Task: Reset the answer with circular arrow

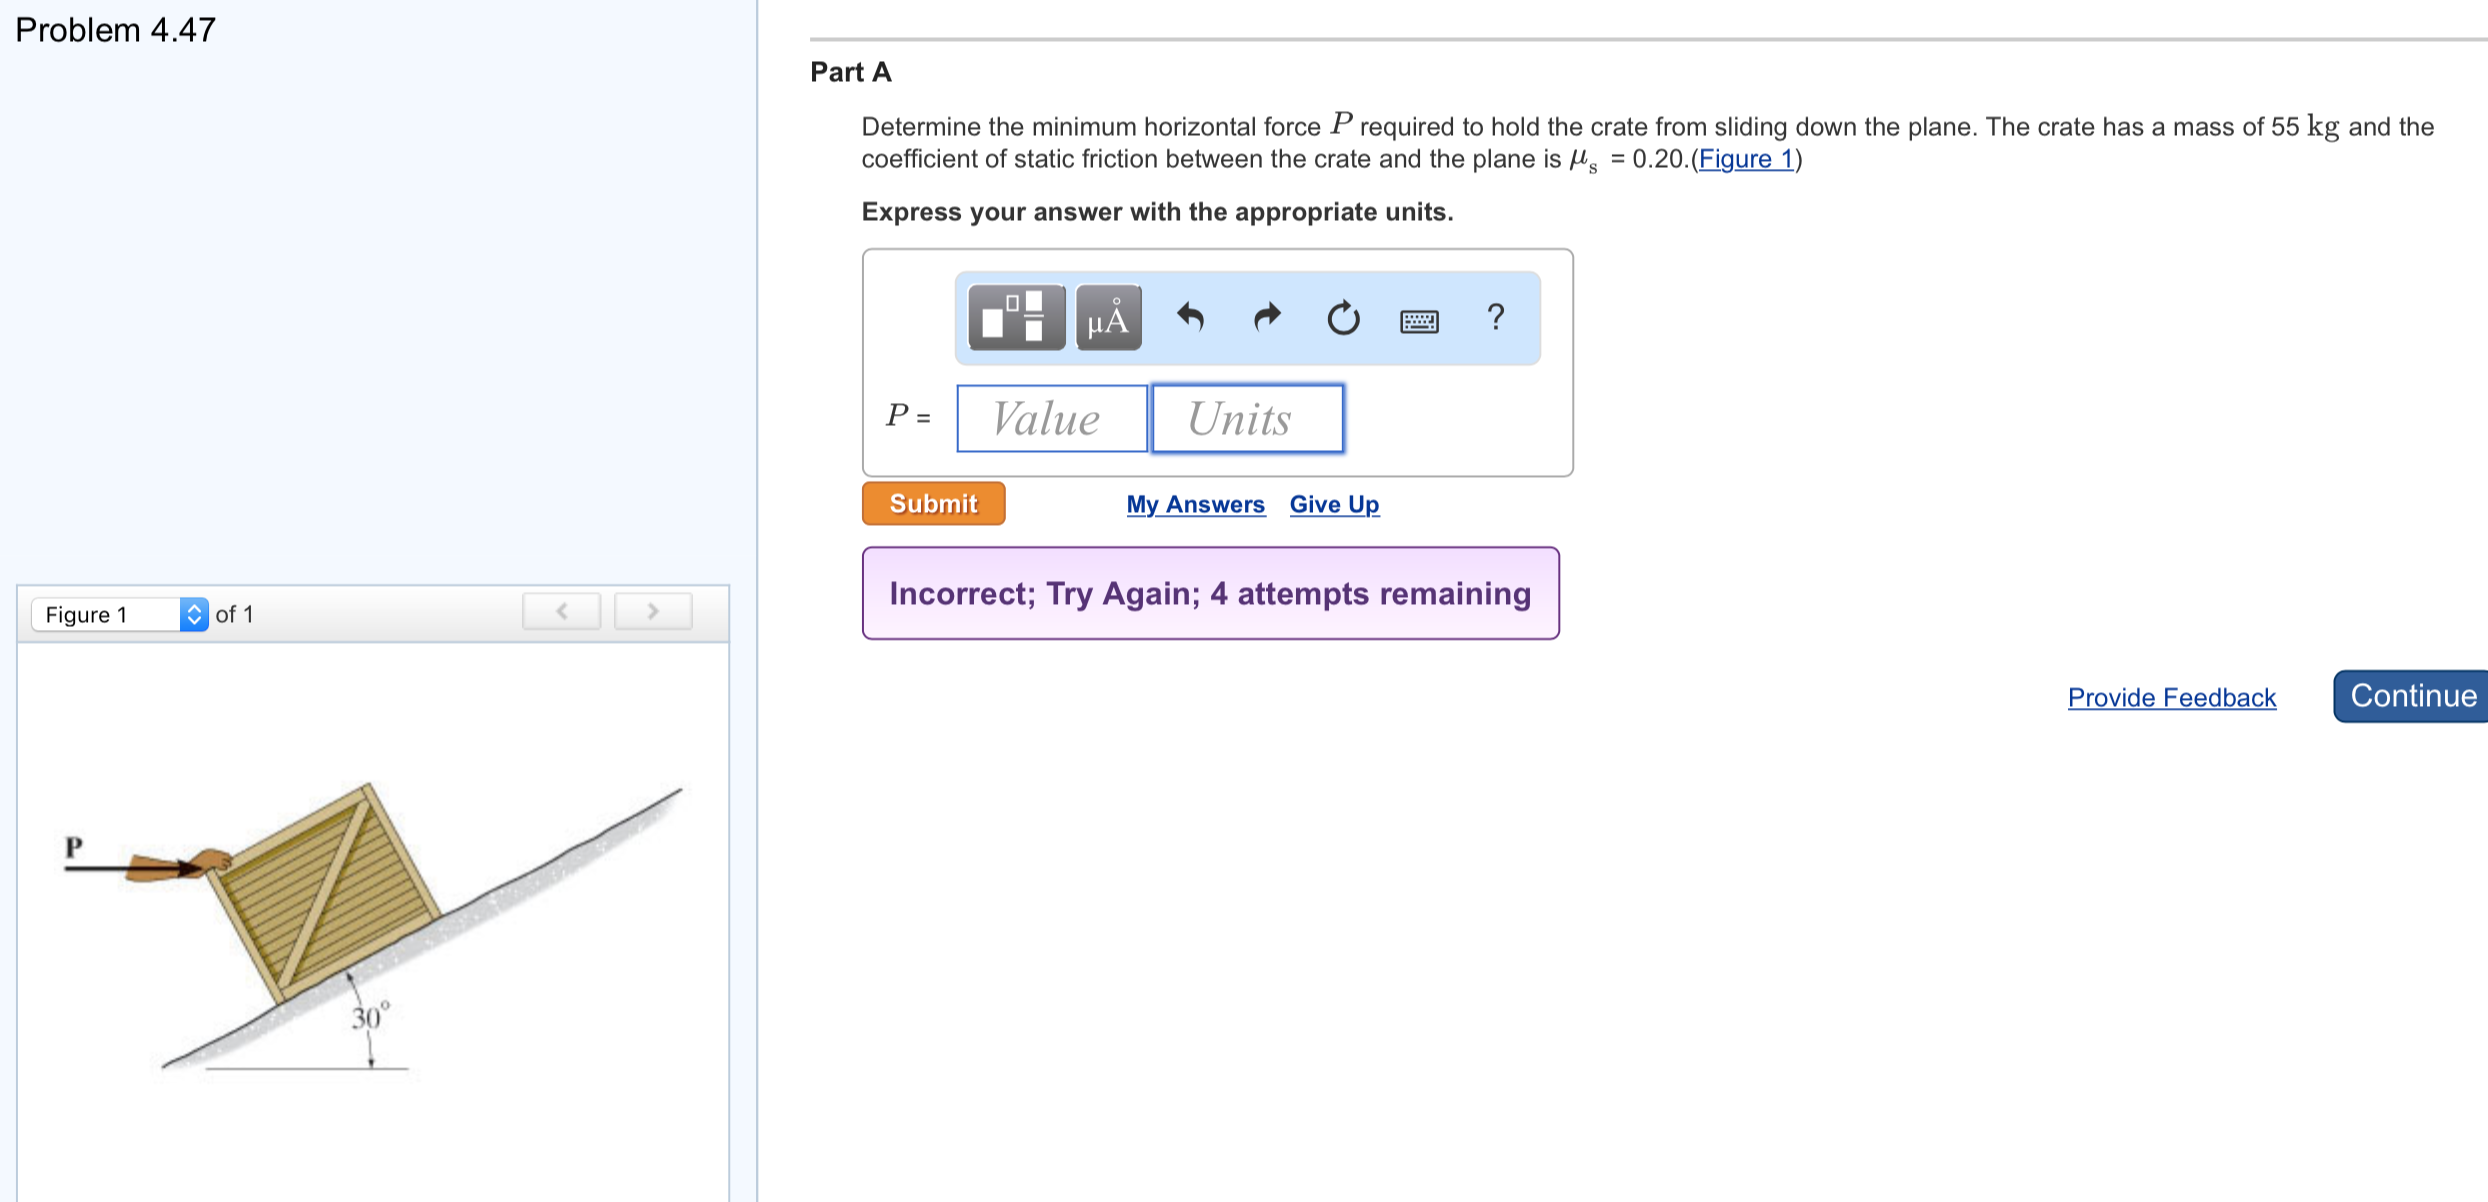Action: point(1343,318)
